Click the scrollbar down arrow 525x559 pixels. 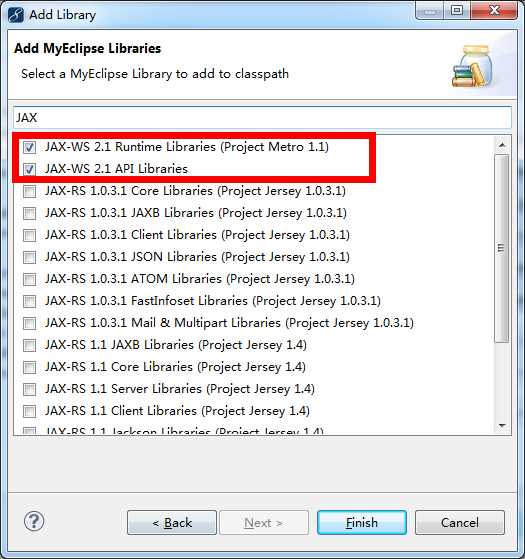502,425
